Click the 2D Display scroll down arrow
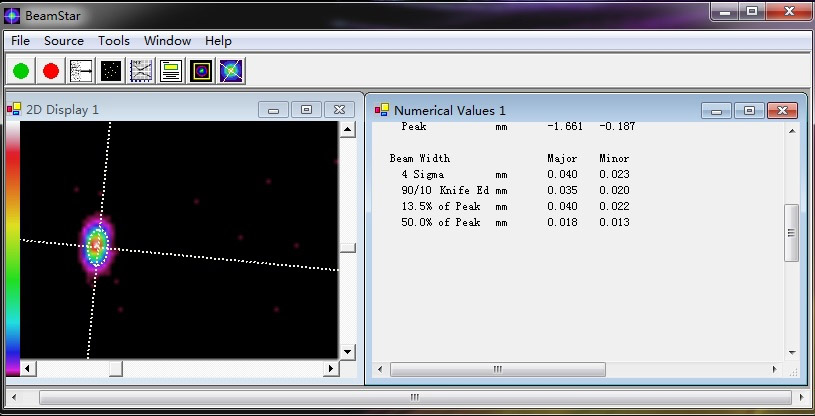 pyautogui.click(x=348, y=352)
